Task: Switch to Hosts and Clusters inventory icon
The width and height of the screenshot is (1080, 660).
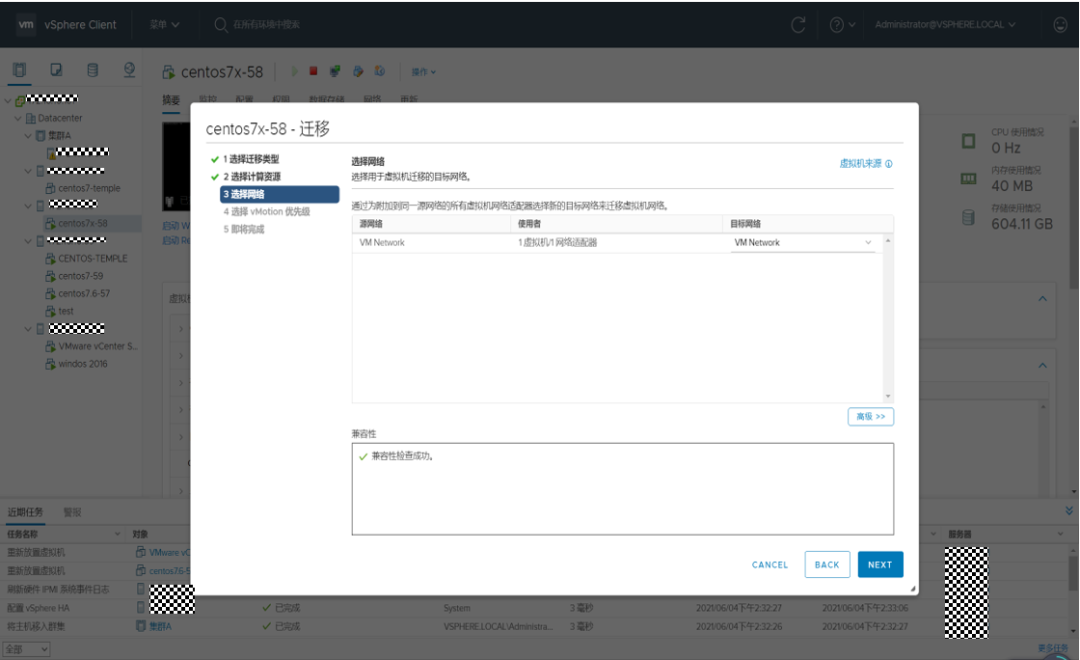Action: [x=19, y=70]
